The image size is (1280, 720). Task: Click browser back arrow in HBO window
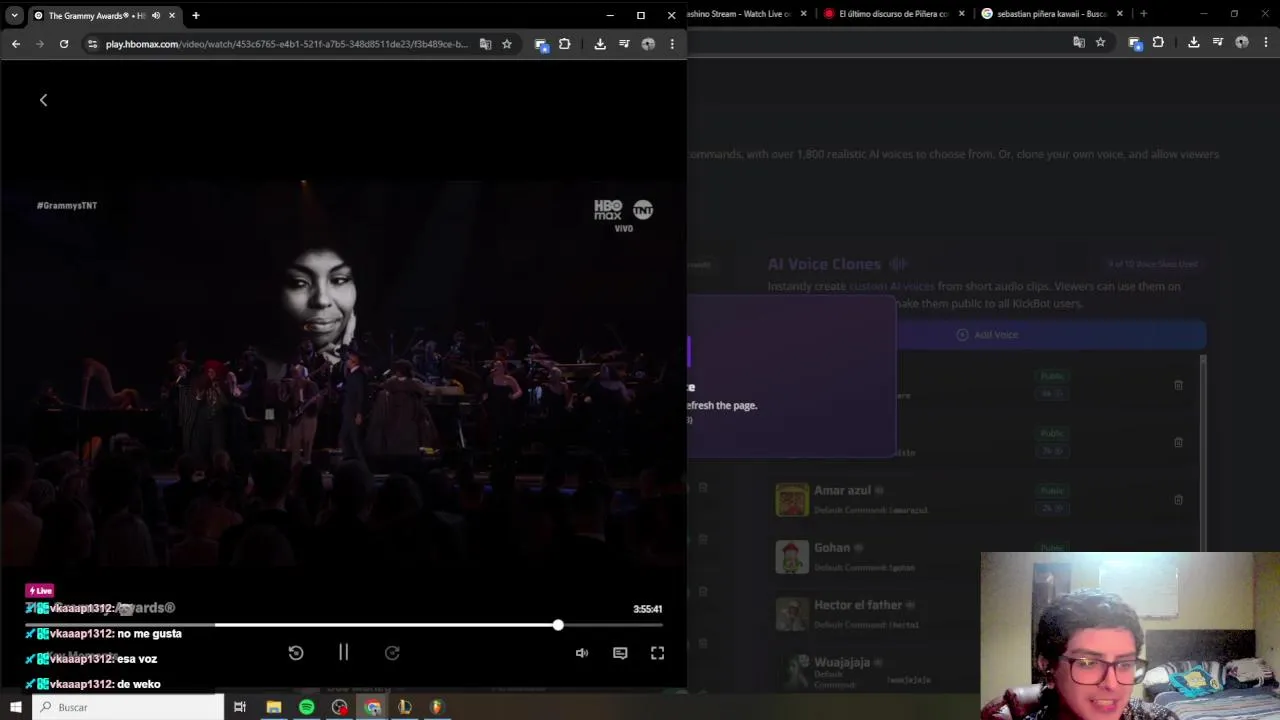click(16, 44)
